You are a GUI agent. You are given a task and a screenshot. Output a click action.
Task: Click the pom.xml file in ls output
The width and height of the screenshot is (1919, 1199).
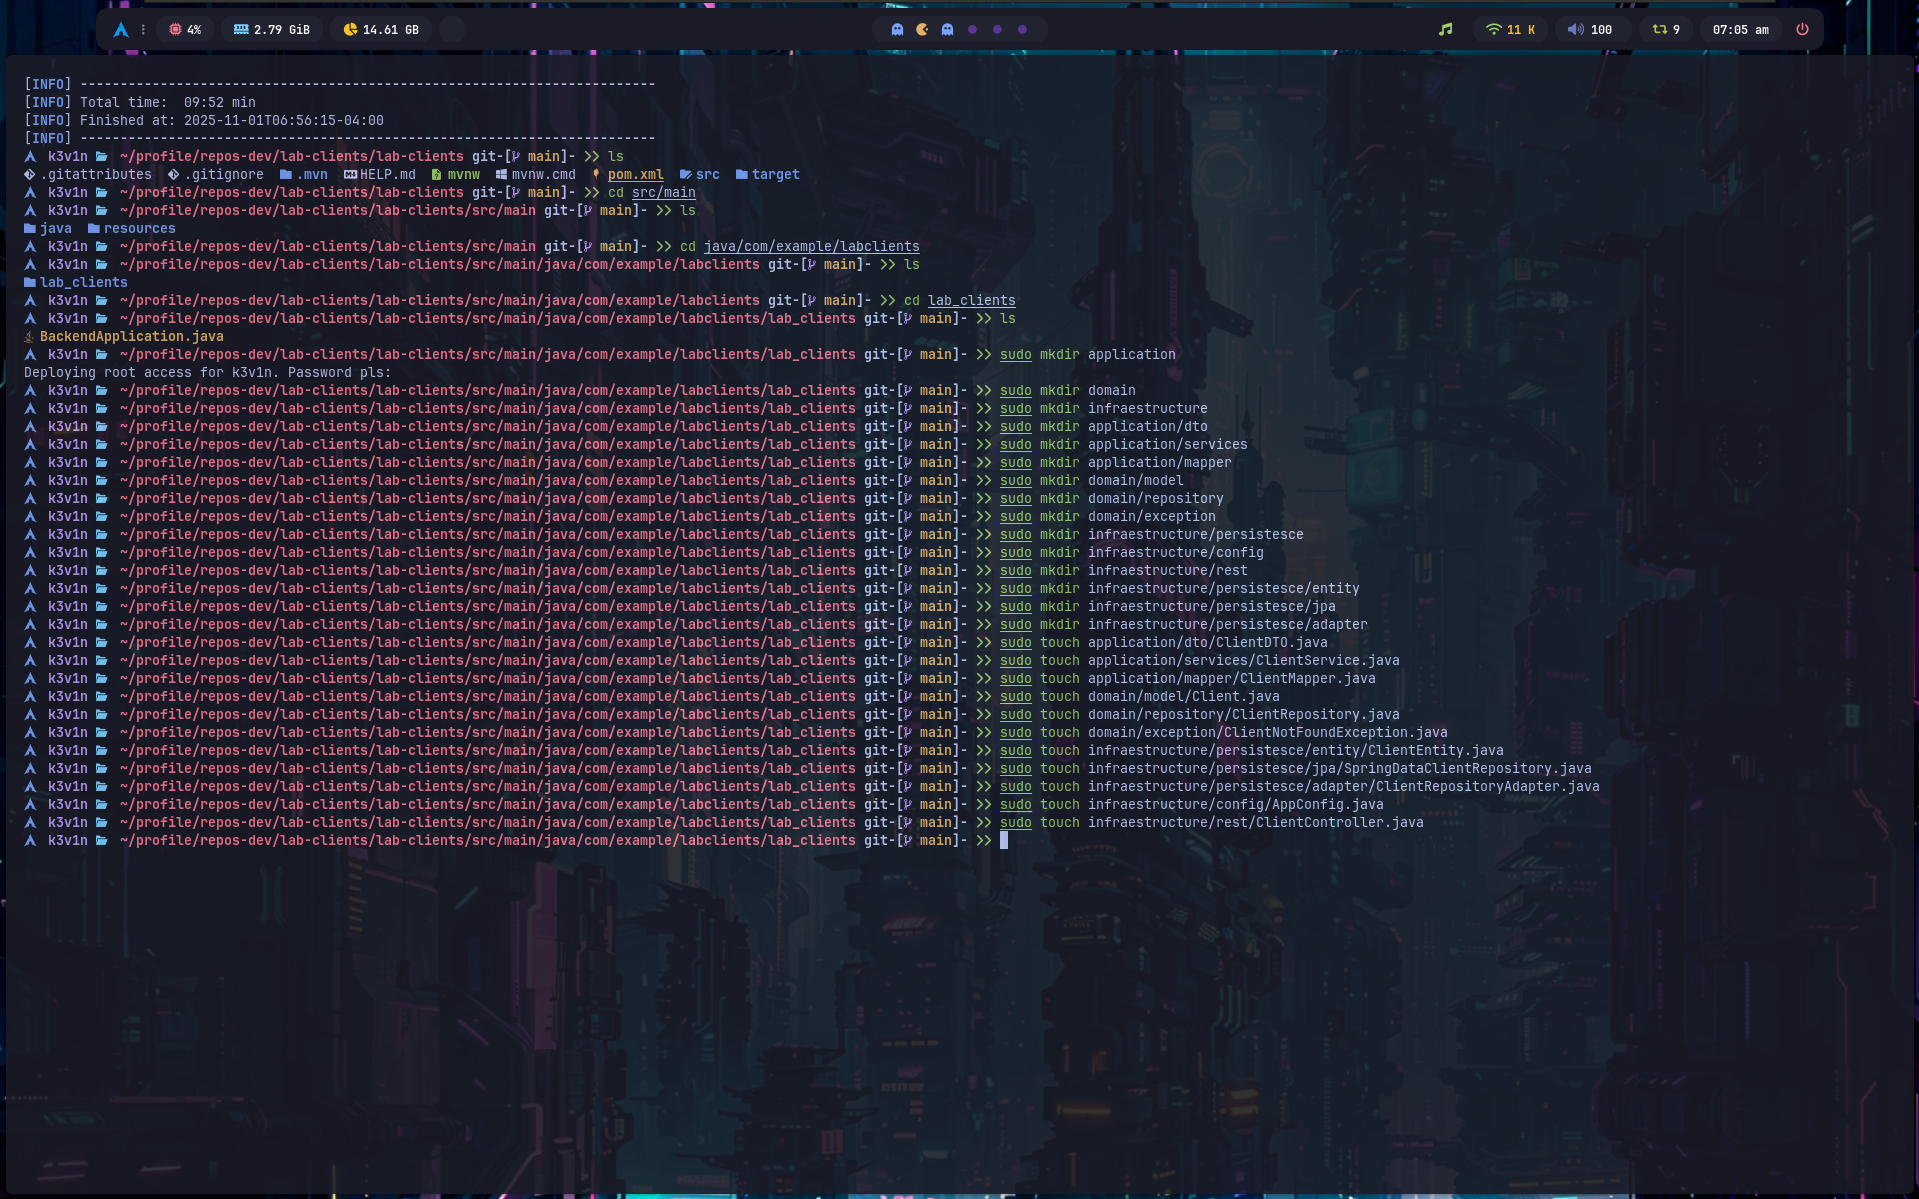click(635, 175)
